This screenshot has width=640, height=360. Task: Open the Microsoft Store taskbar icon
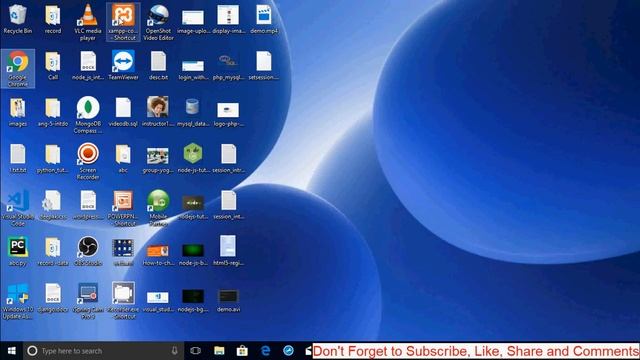click(242, 351)
